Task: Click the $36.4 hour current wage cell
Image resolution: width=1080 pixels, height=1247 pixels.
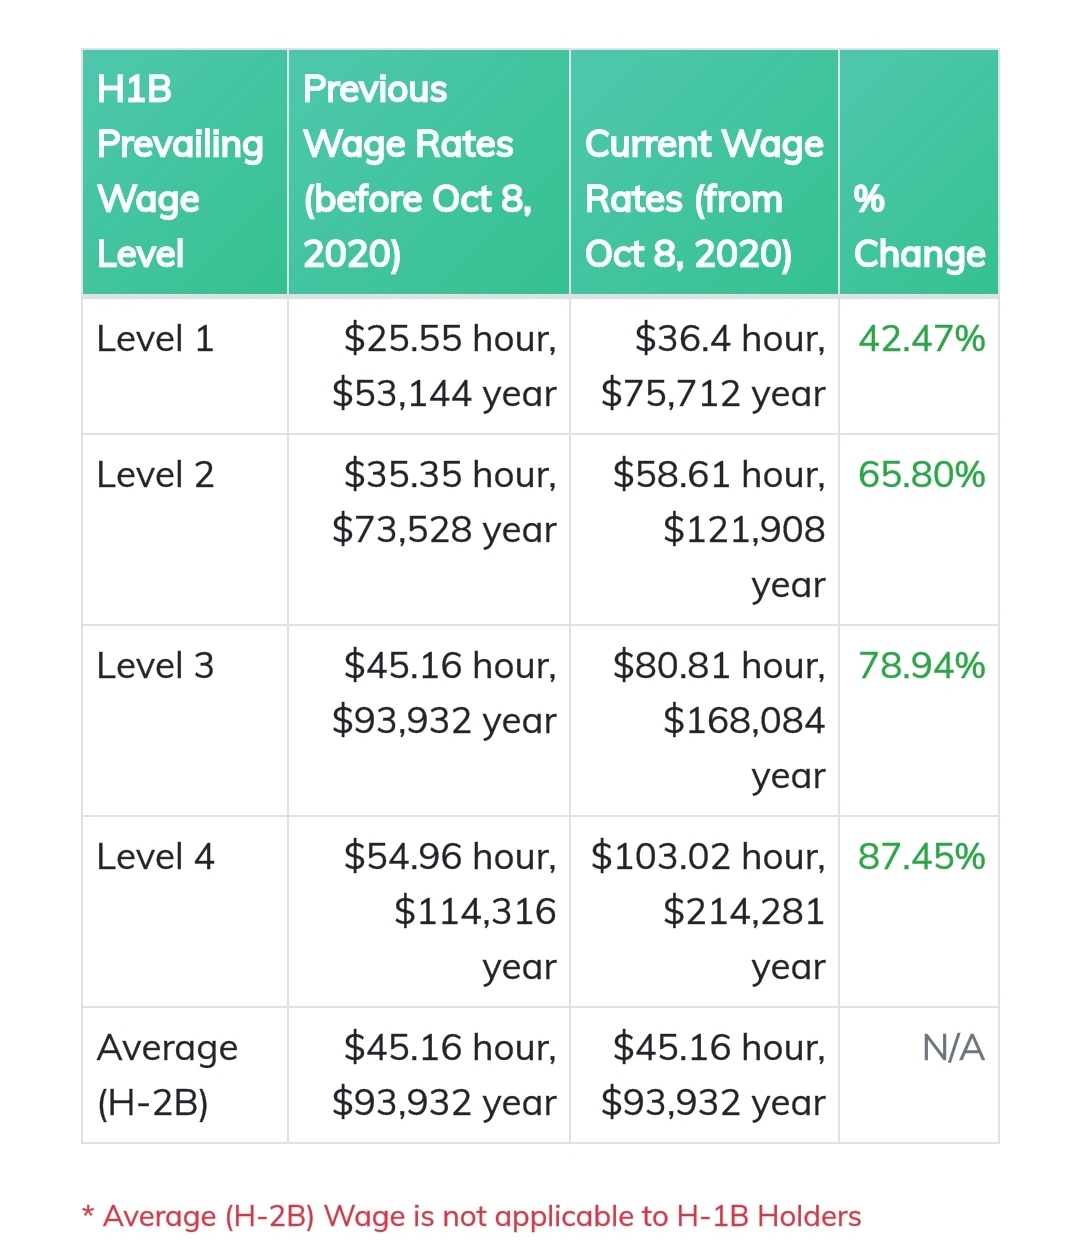Action: (713, 366)
